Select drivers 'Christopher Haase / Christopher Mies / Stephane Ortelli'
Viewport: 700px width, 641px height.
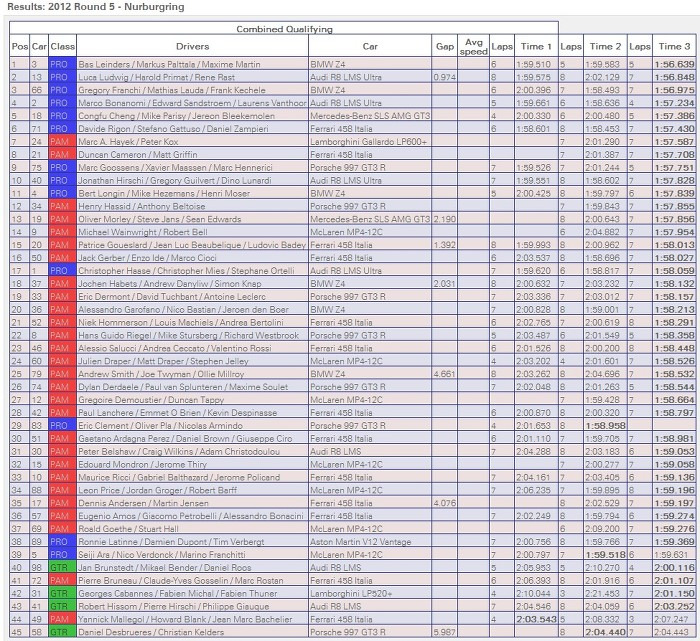(186, 271)
